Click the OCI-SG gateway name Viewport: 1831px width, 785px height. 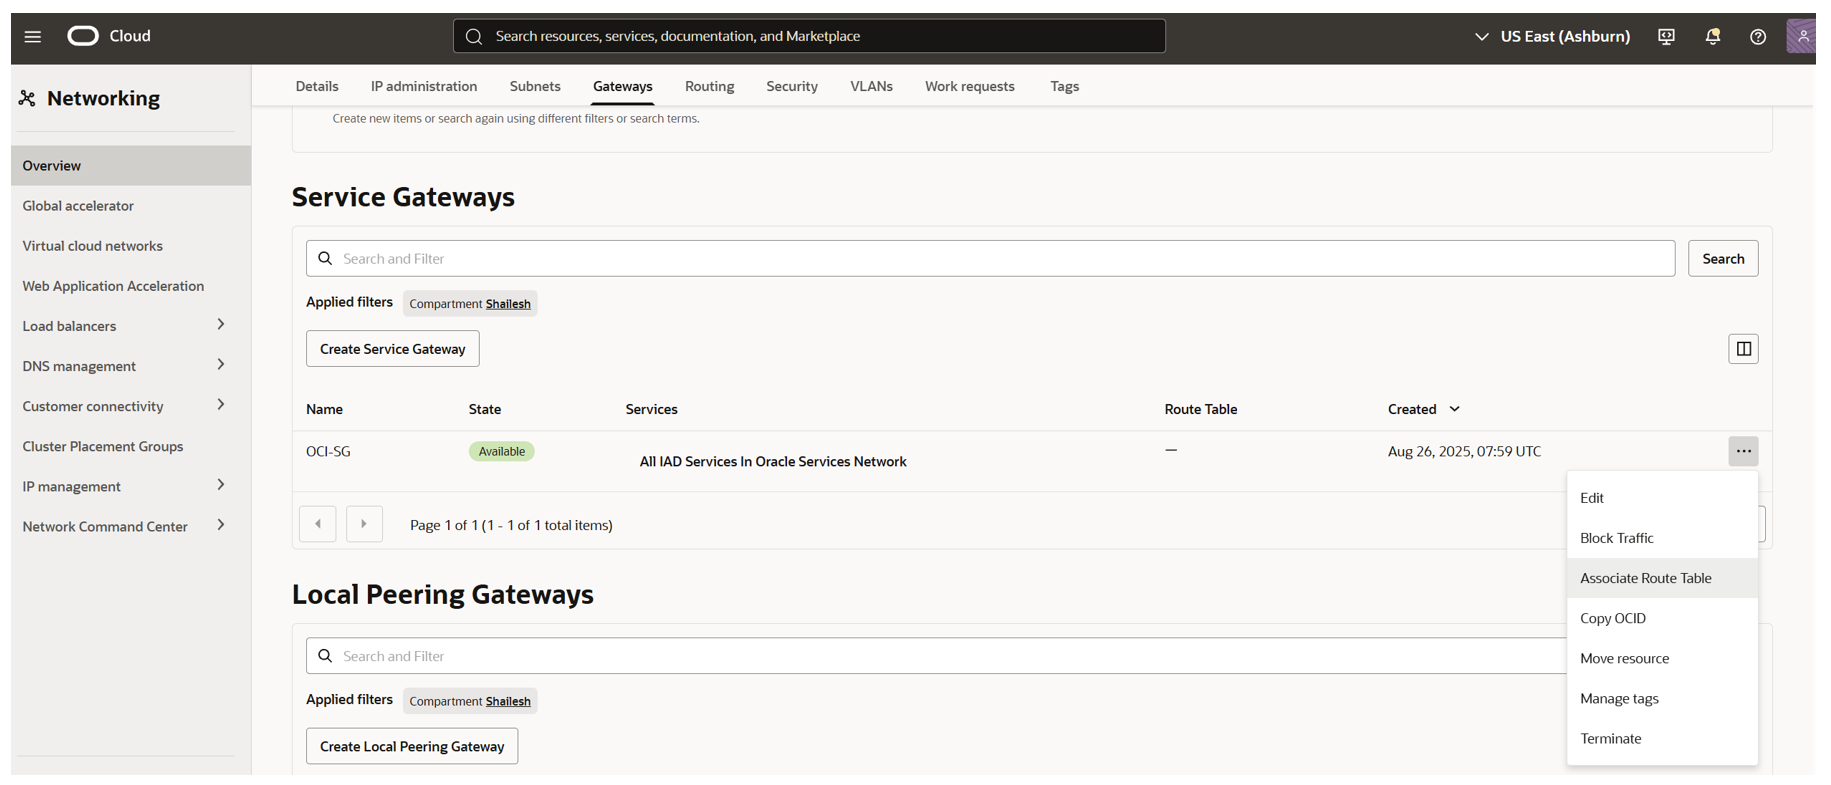pos(328,452)
